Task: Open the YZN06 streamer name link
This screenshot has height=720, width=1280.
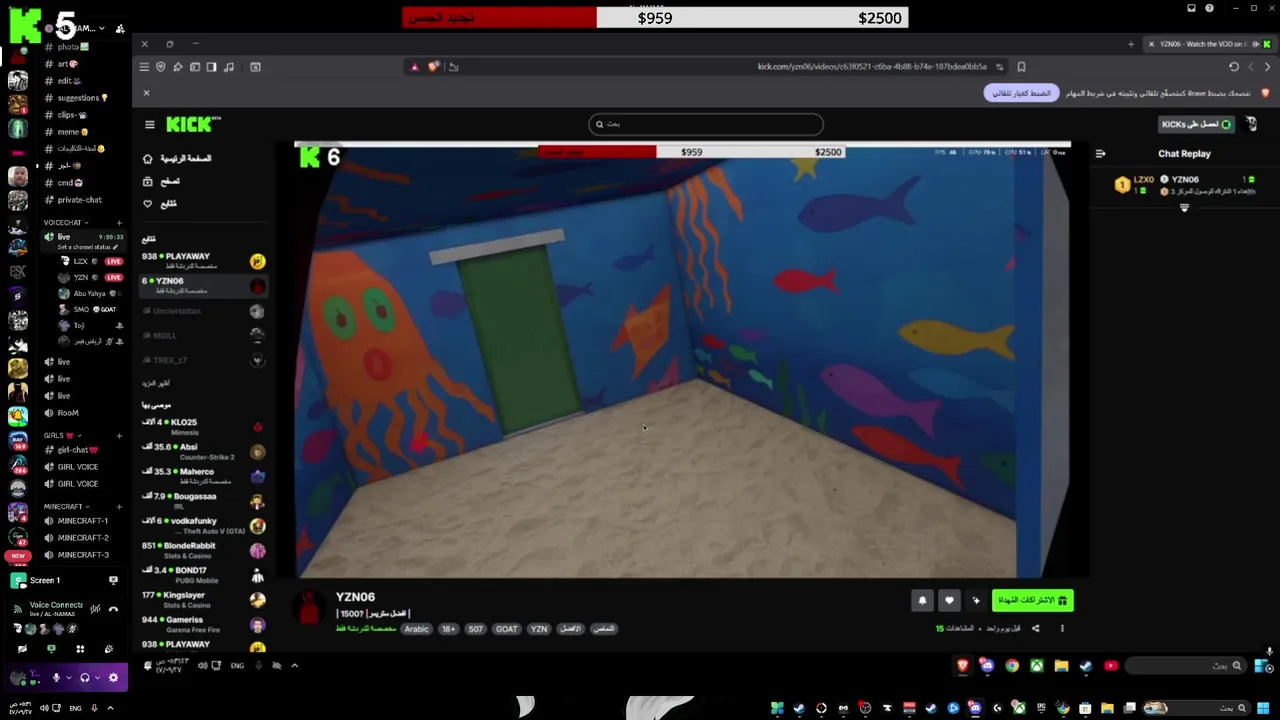Action: pos(355,597)
